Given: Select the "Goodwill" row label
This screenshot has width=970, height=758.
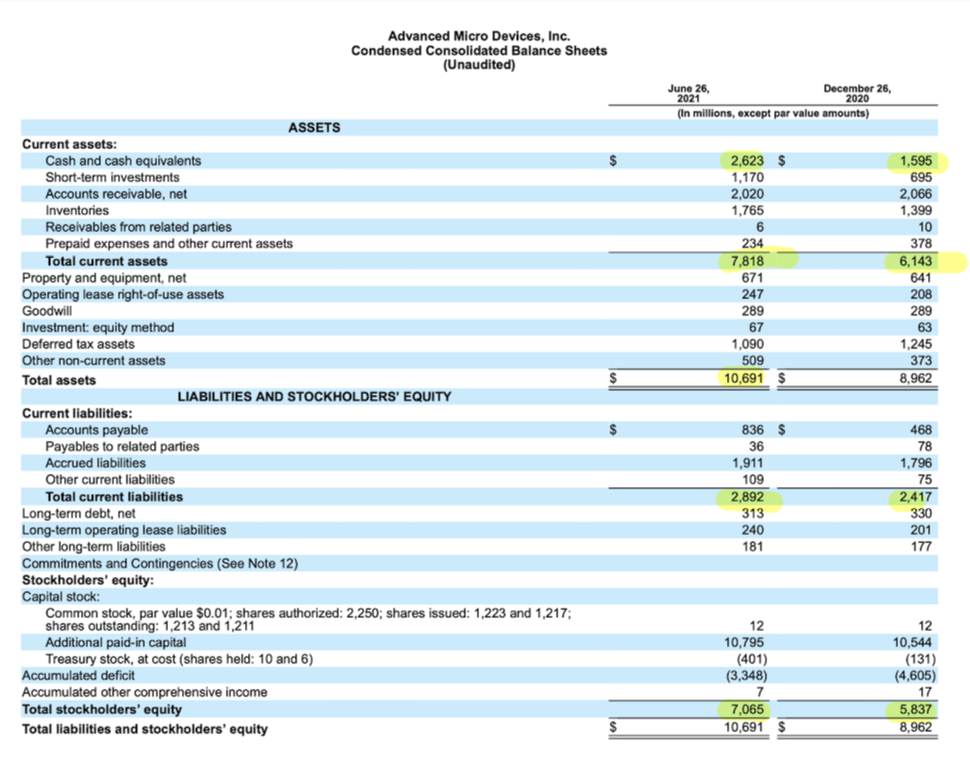Looking at the screenshot, I should click(x=47, y=311).
